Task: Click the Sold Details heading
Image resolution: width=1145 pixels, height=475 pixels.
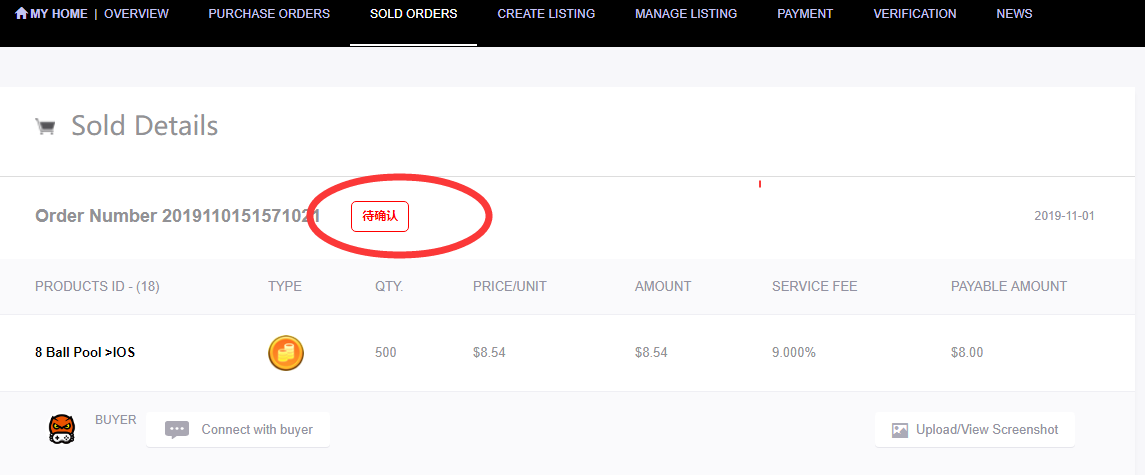Action: pos(144,126)
